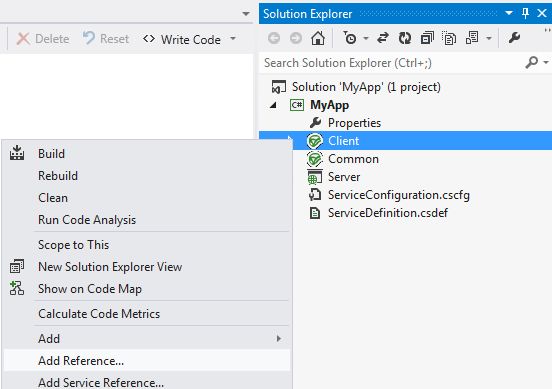
Task: Click the View Class Diagram toolbar icon
Action: pos(472,38)
